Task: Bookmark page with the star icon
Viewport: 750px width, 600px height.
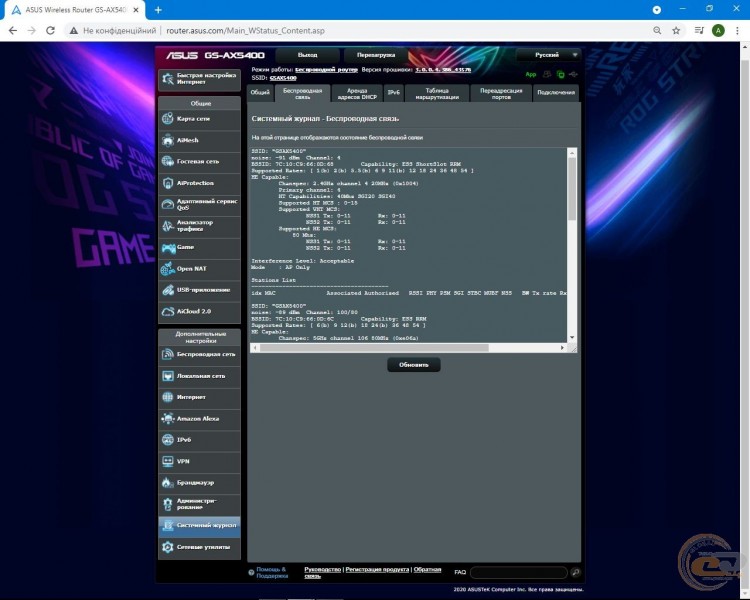Action: [x=676, y=31]
